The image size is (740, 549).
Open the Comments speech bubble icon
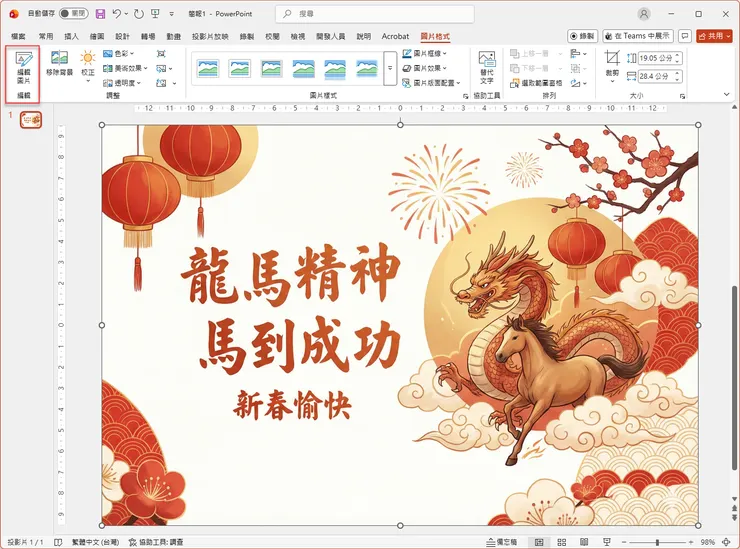point(684,36)
